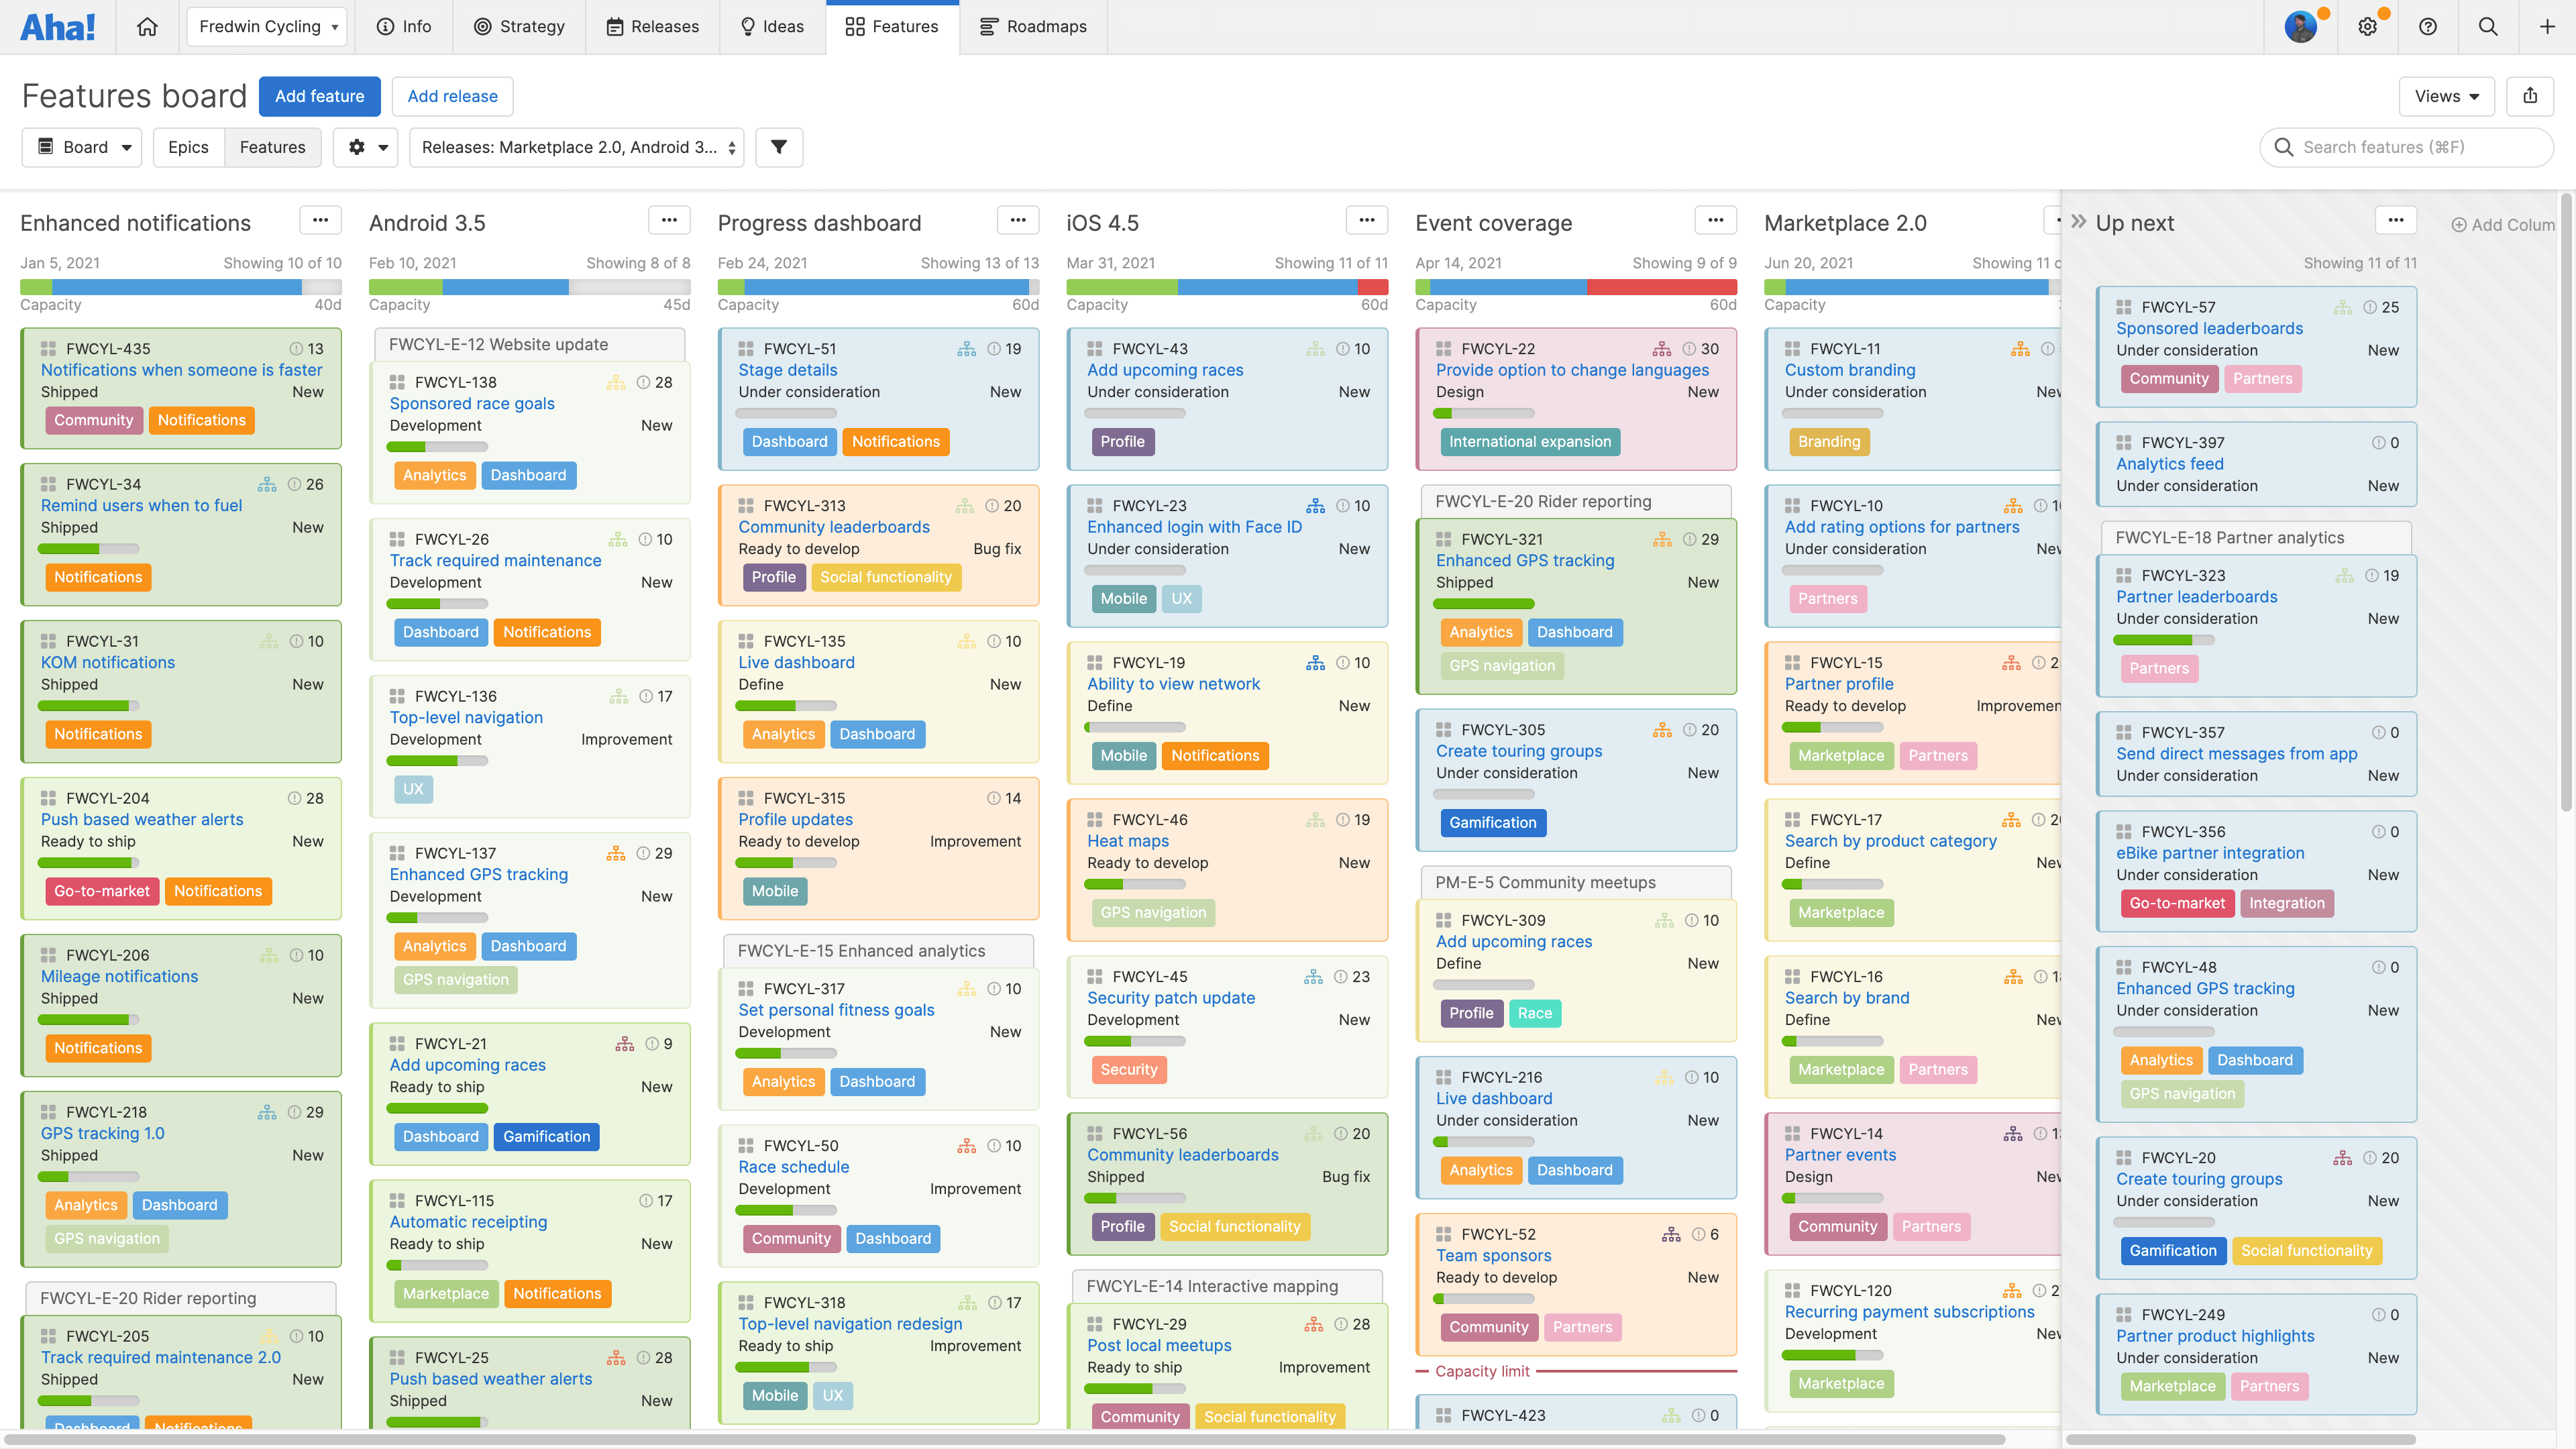This screenshot has width=2576, height=1449.
Task: Switch to the Roadmaps section
Action: [x=1033, y=26]
